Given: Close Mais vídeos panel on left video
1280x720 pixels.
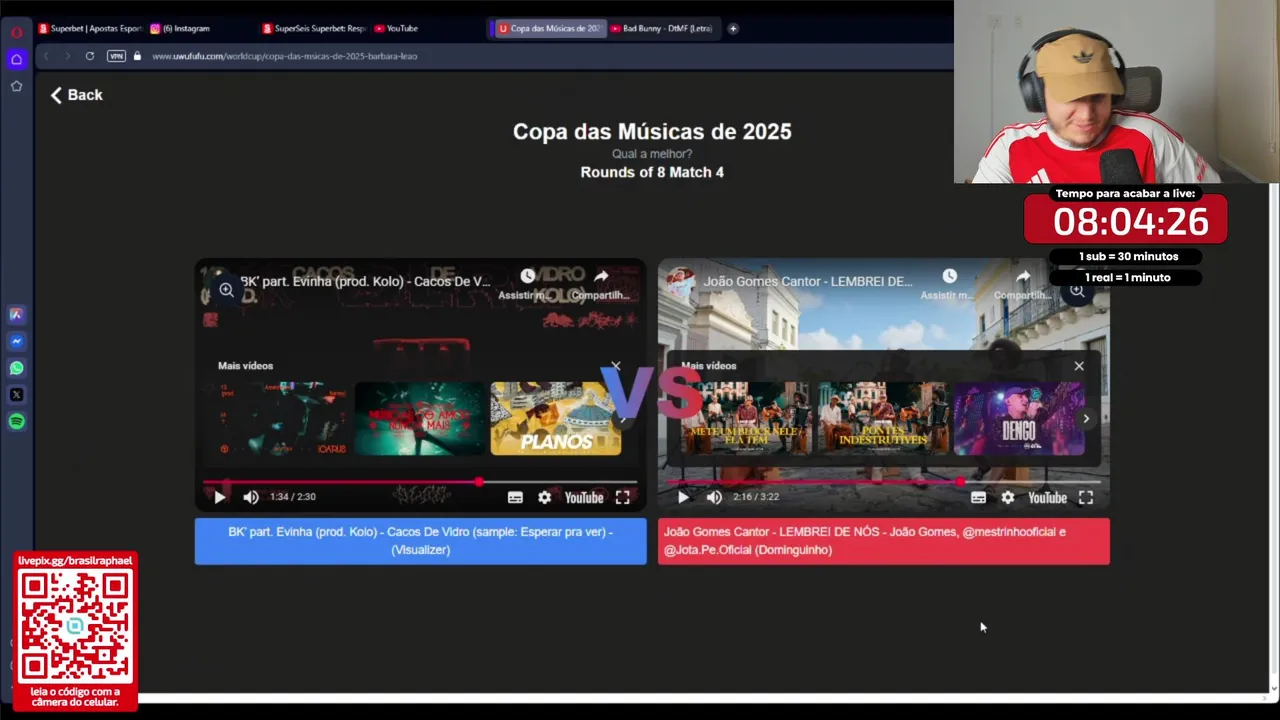Looking at the screenshot, I should pos(616,366).
